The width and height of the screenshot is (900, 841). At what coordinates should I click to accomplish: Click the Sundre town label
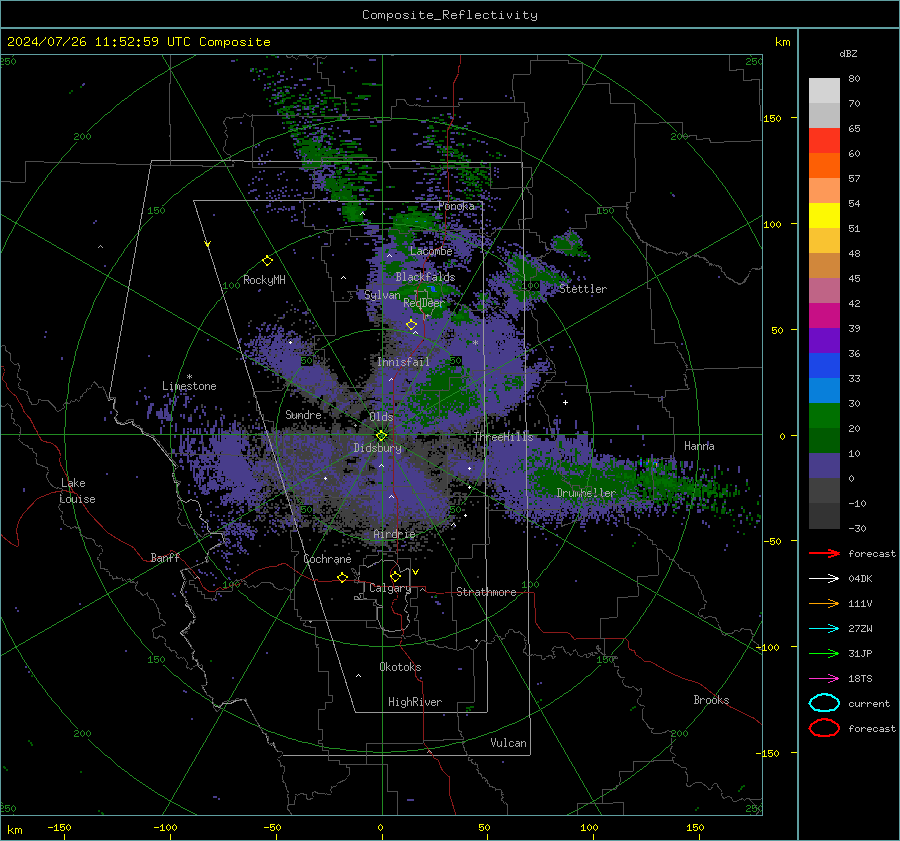pos(303,414)
